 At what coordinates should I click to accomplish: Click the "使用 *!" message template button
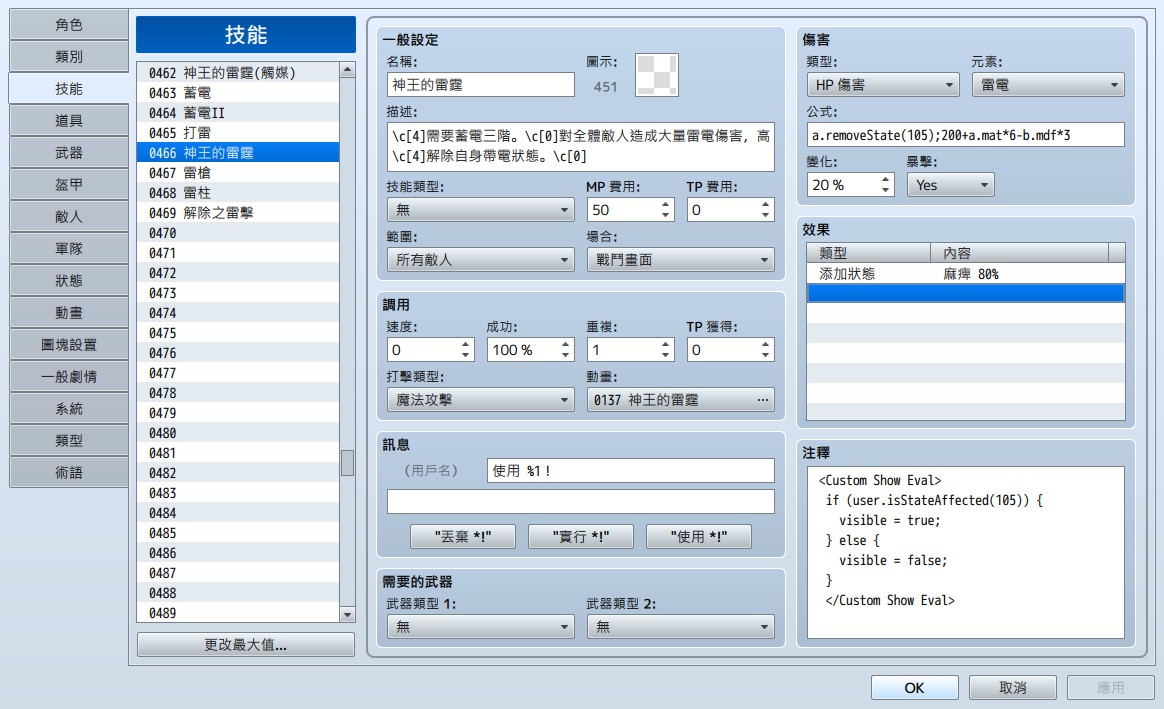(699, 536)
